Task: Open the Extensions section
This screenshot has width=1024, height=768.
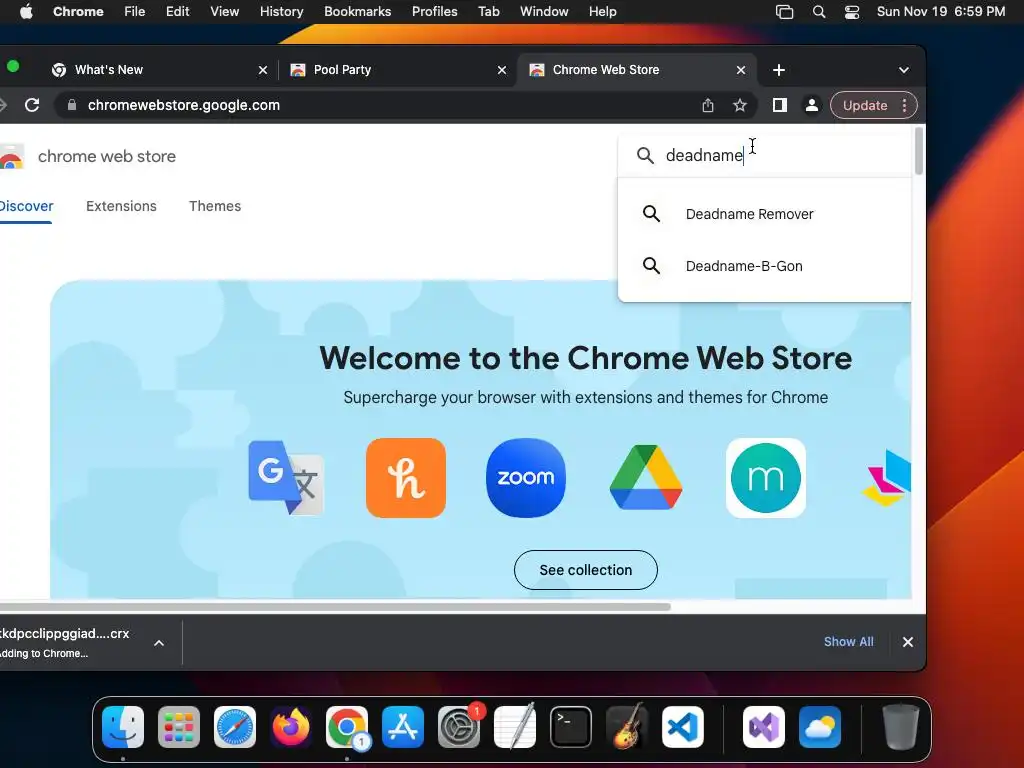Action: (121, 206)
